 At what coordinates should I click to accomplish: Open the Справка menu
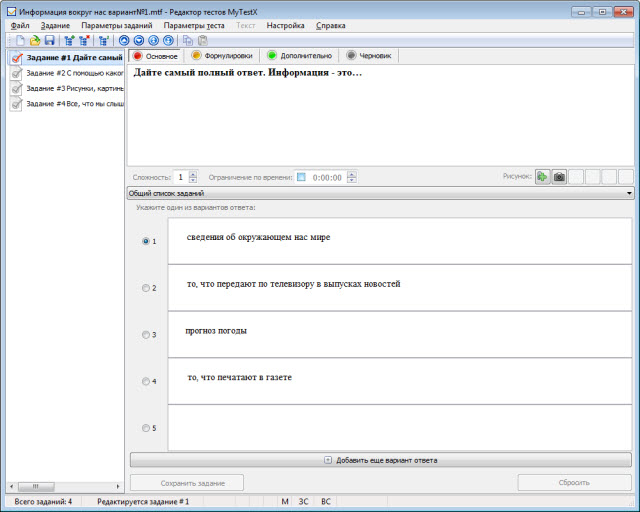[330, 24]
